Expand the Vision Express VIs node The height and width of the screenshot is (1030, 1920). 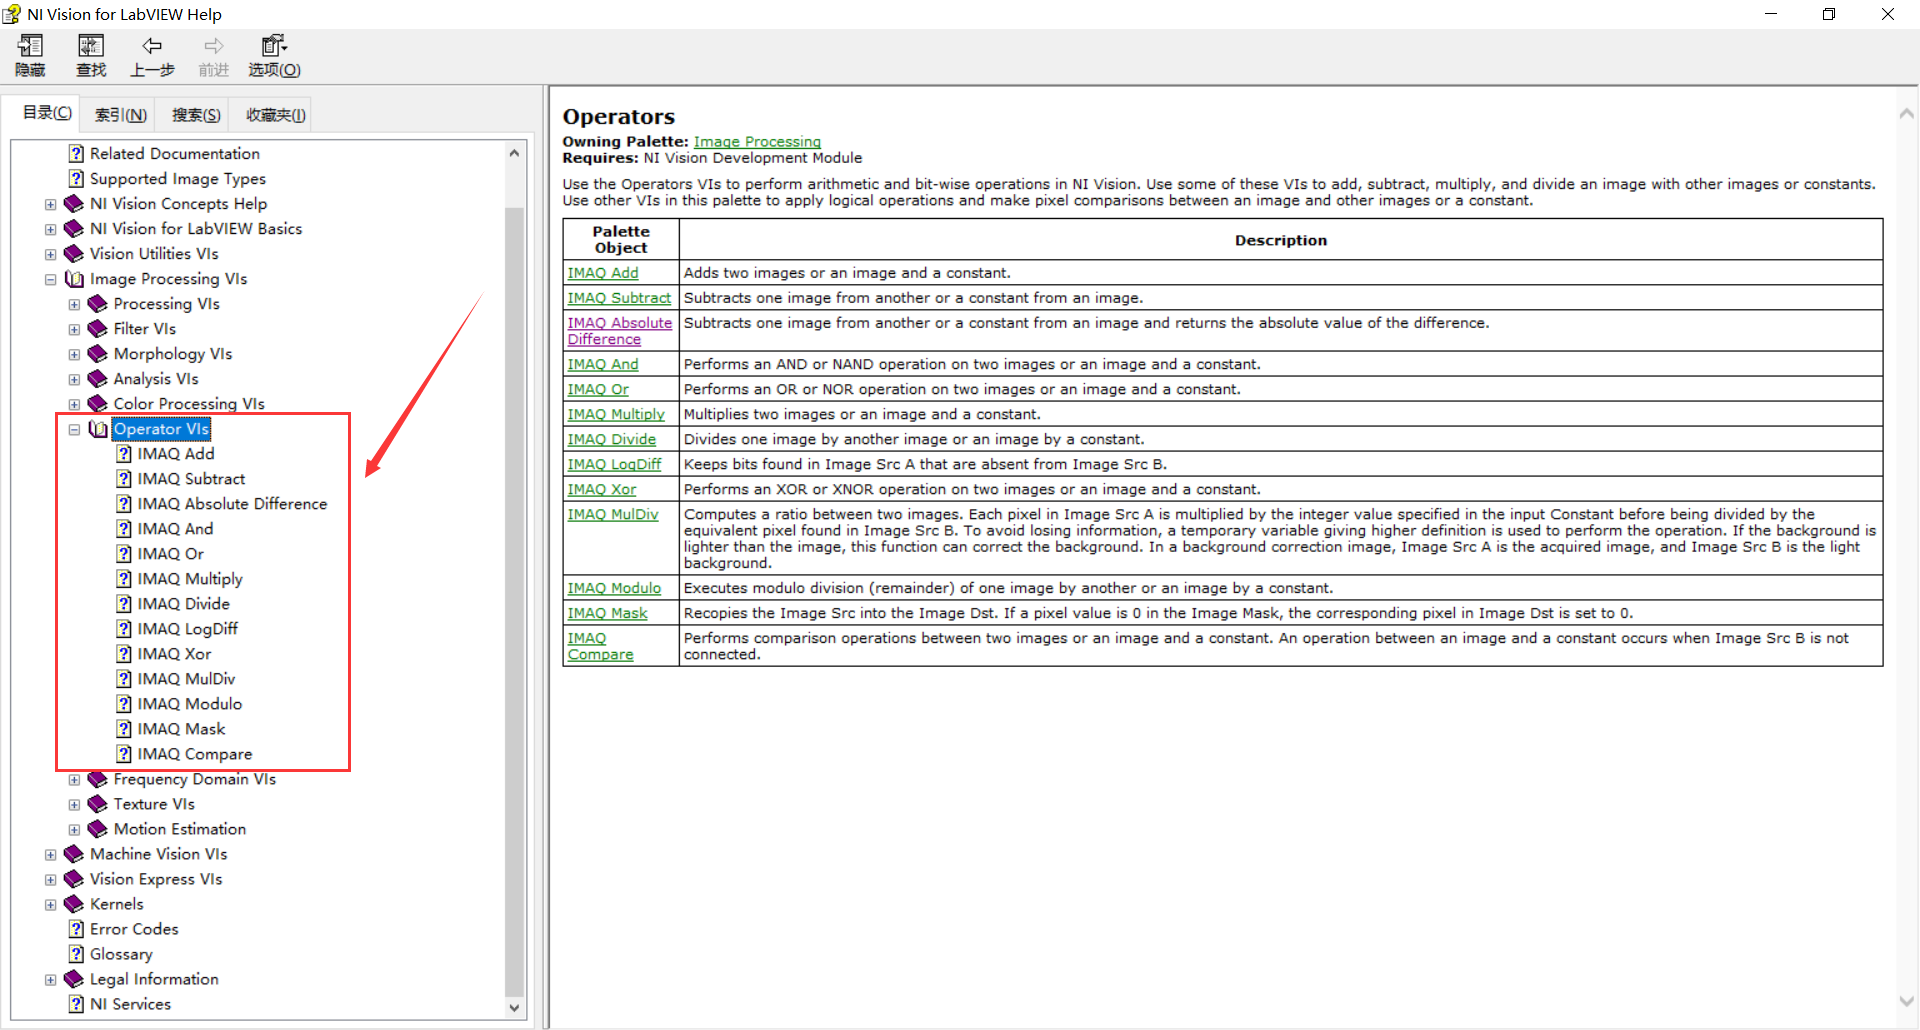coord(50,879)
